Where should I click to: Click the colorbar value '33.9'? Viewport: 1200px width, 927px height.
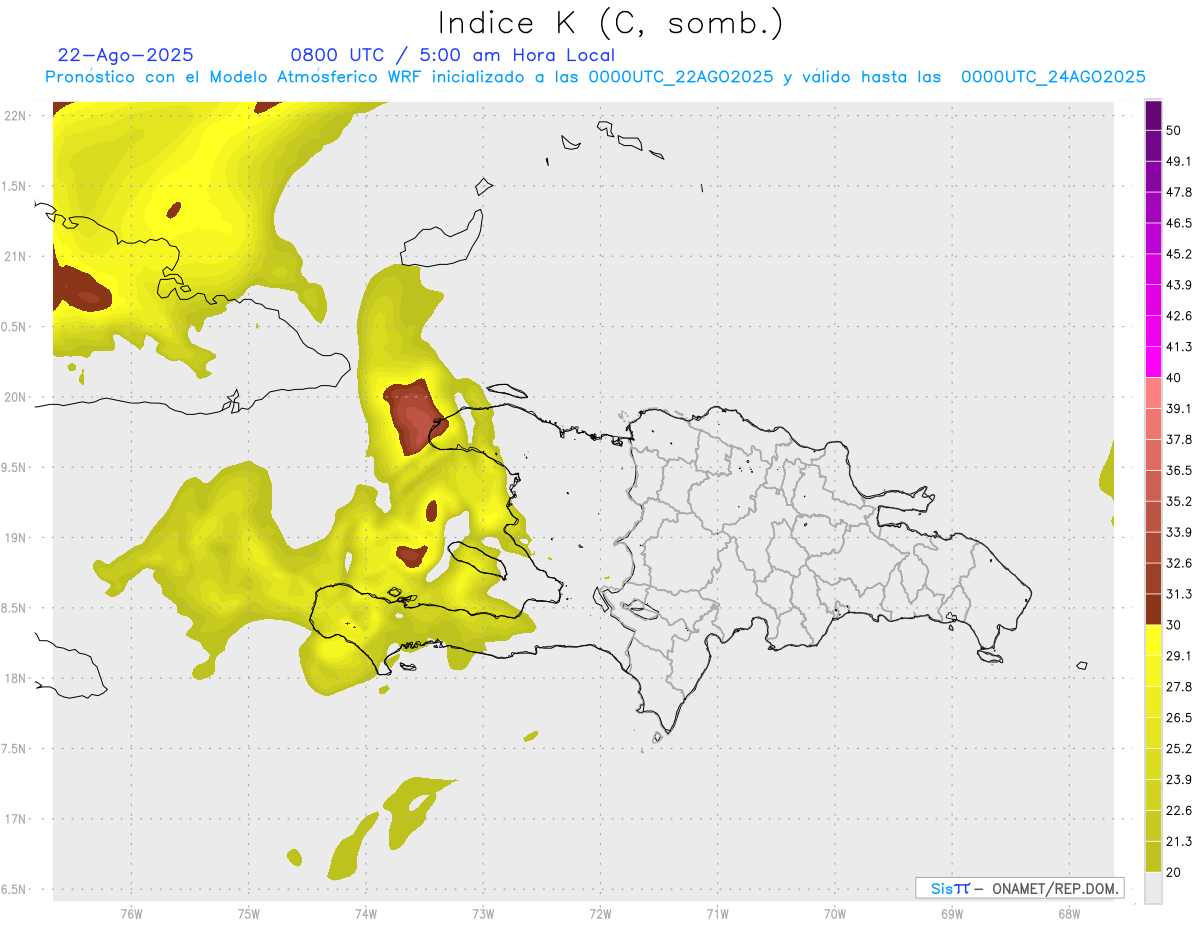(1179, 532)
